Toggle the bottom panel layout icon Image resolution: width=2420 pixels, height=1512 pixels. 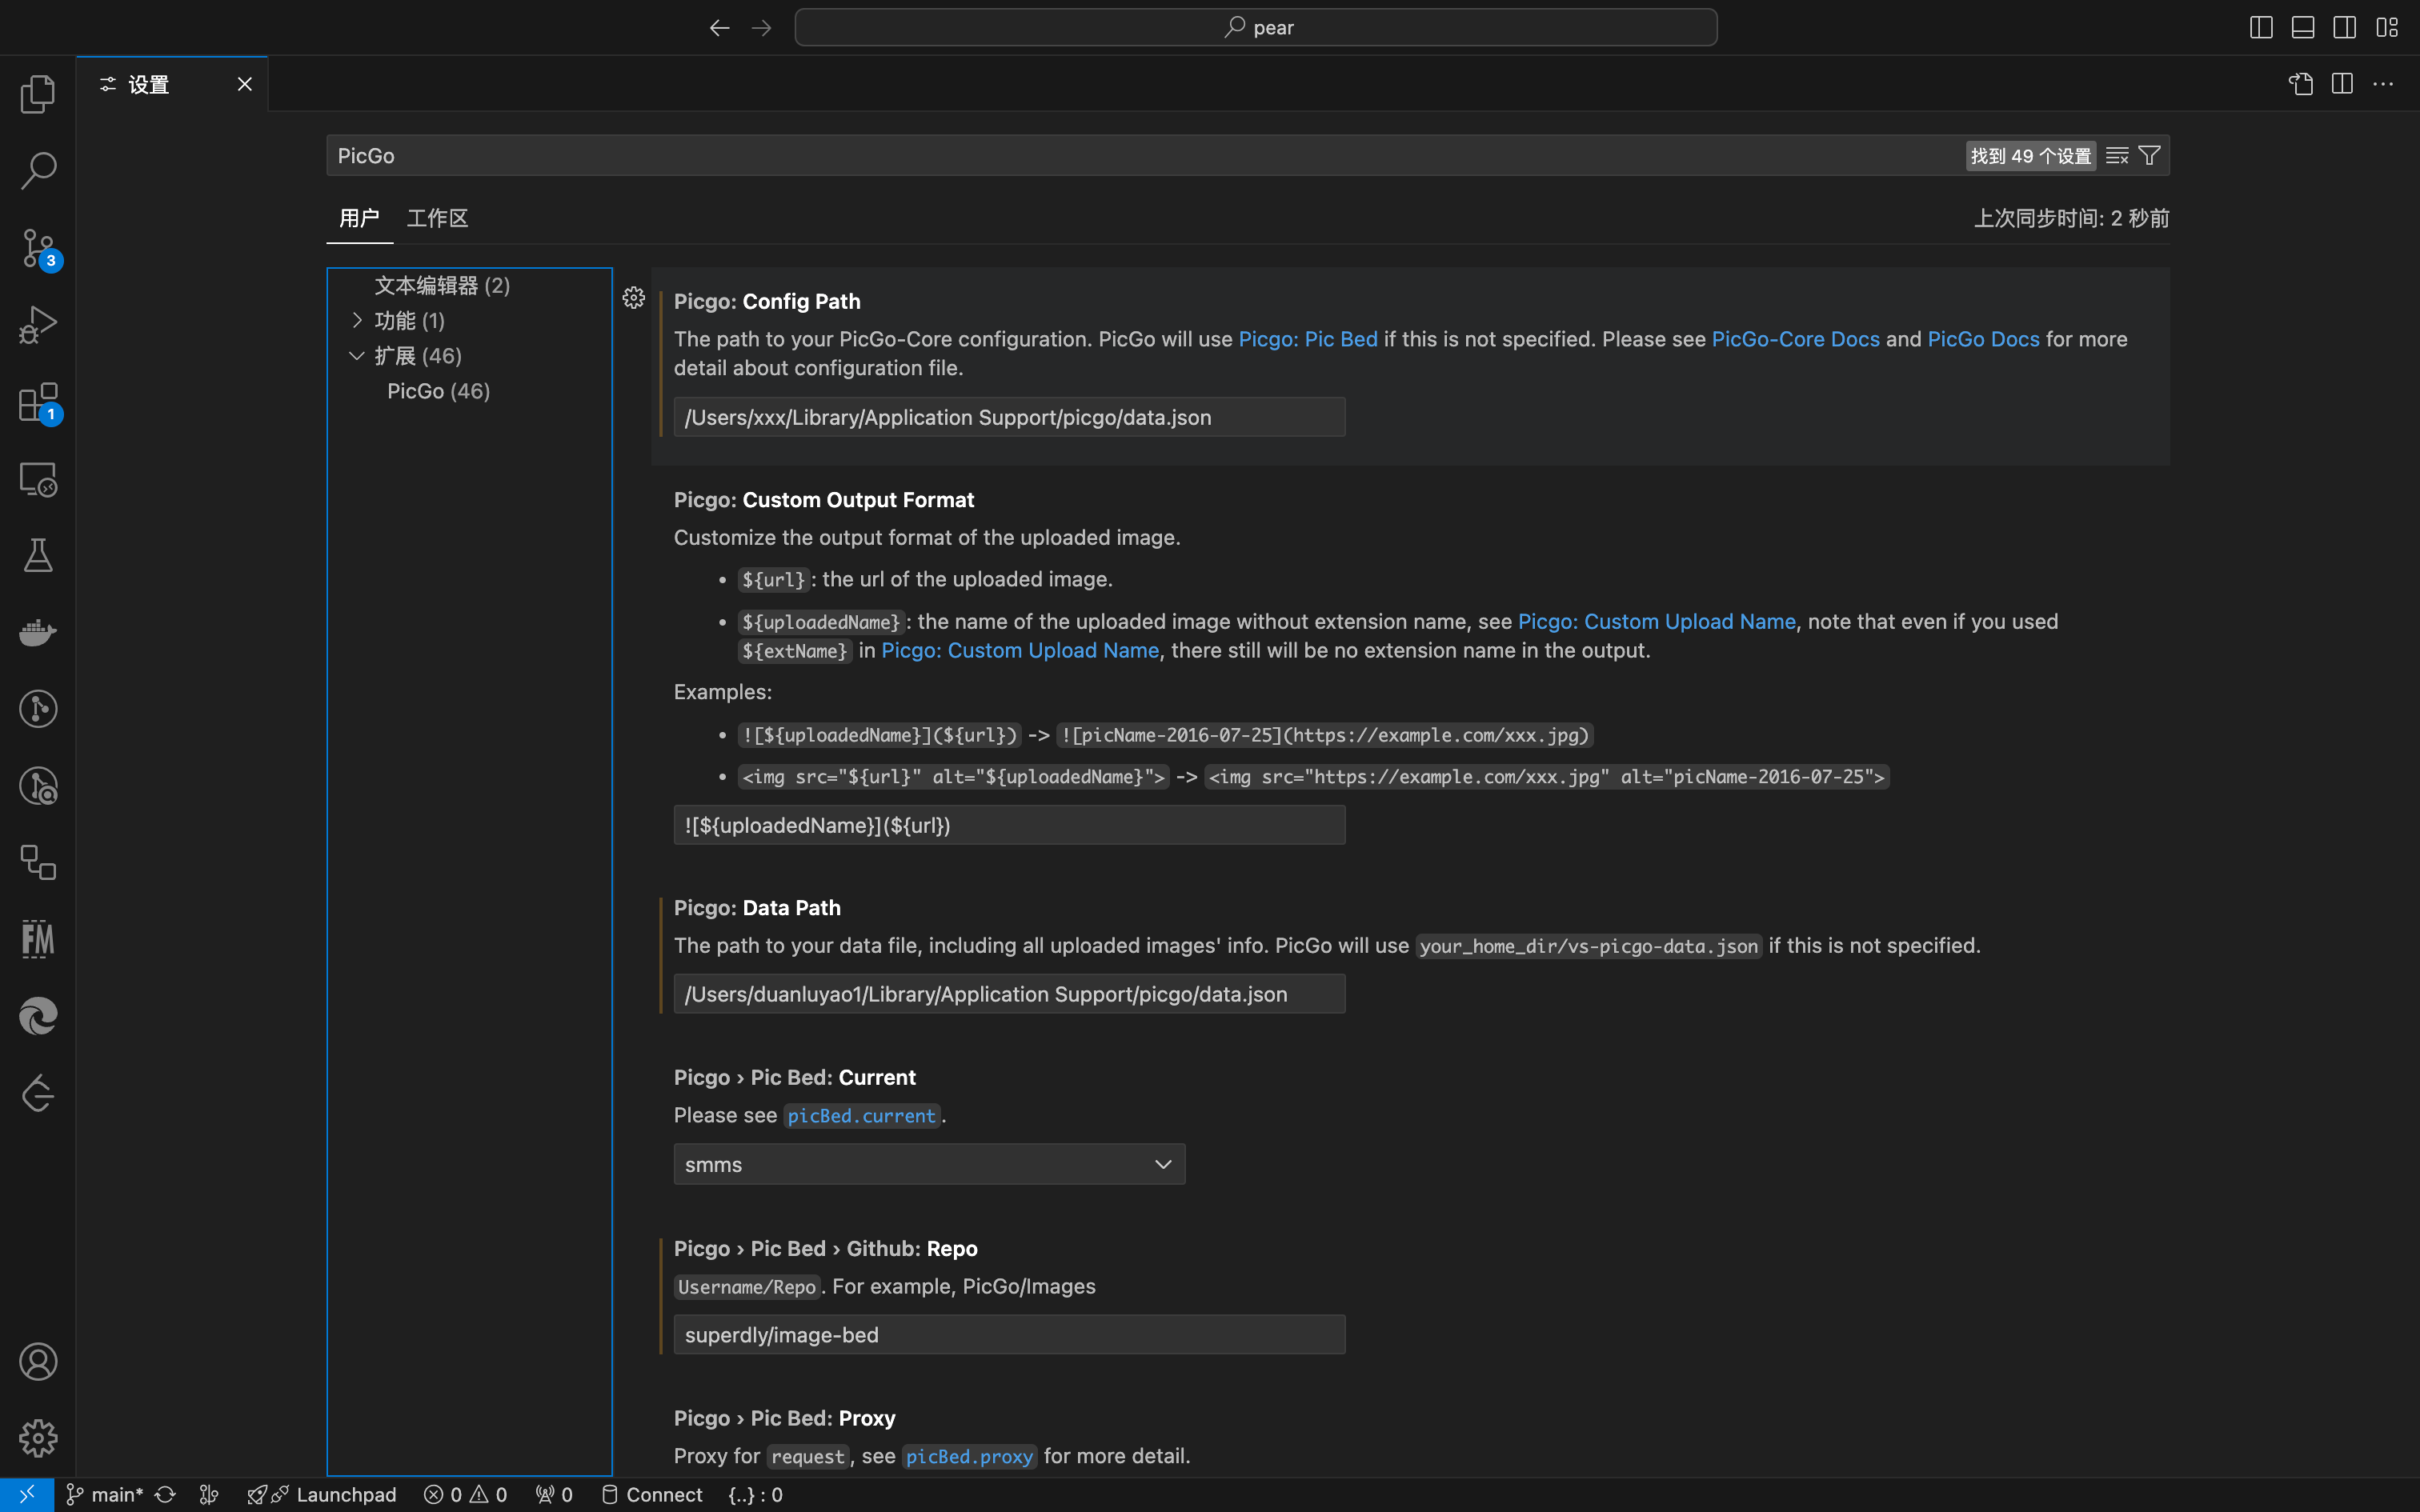point(2303,27)
